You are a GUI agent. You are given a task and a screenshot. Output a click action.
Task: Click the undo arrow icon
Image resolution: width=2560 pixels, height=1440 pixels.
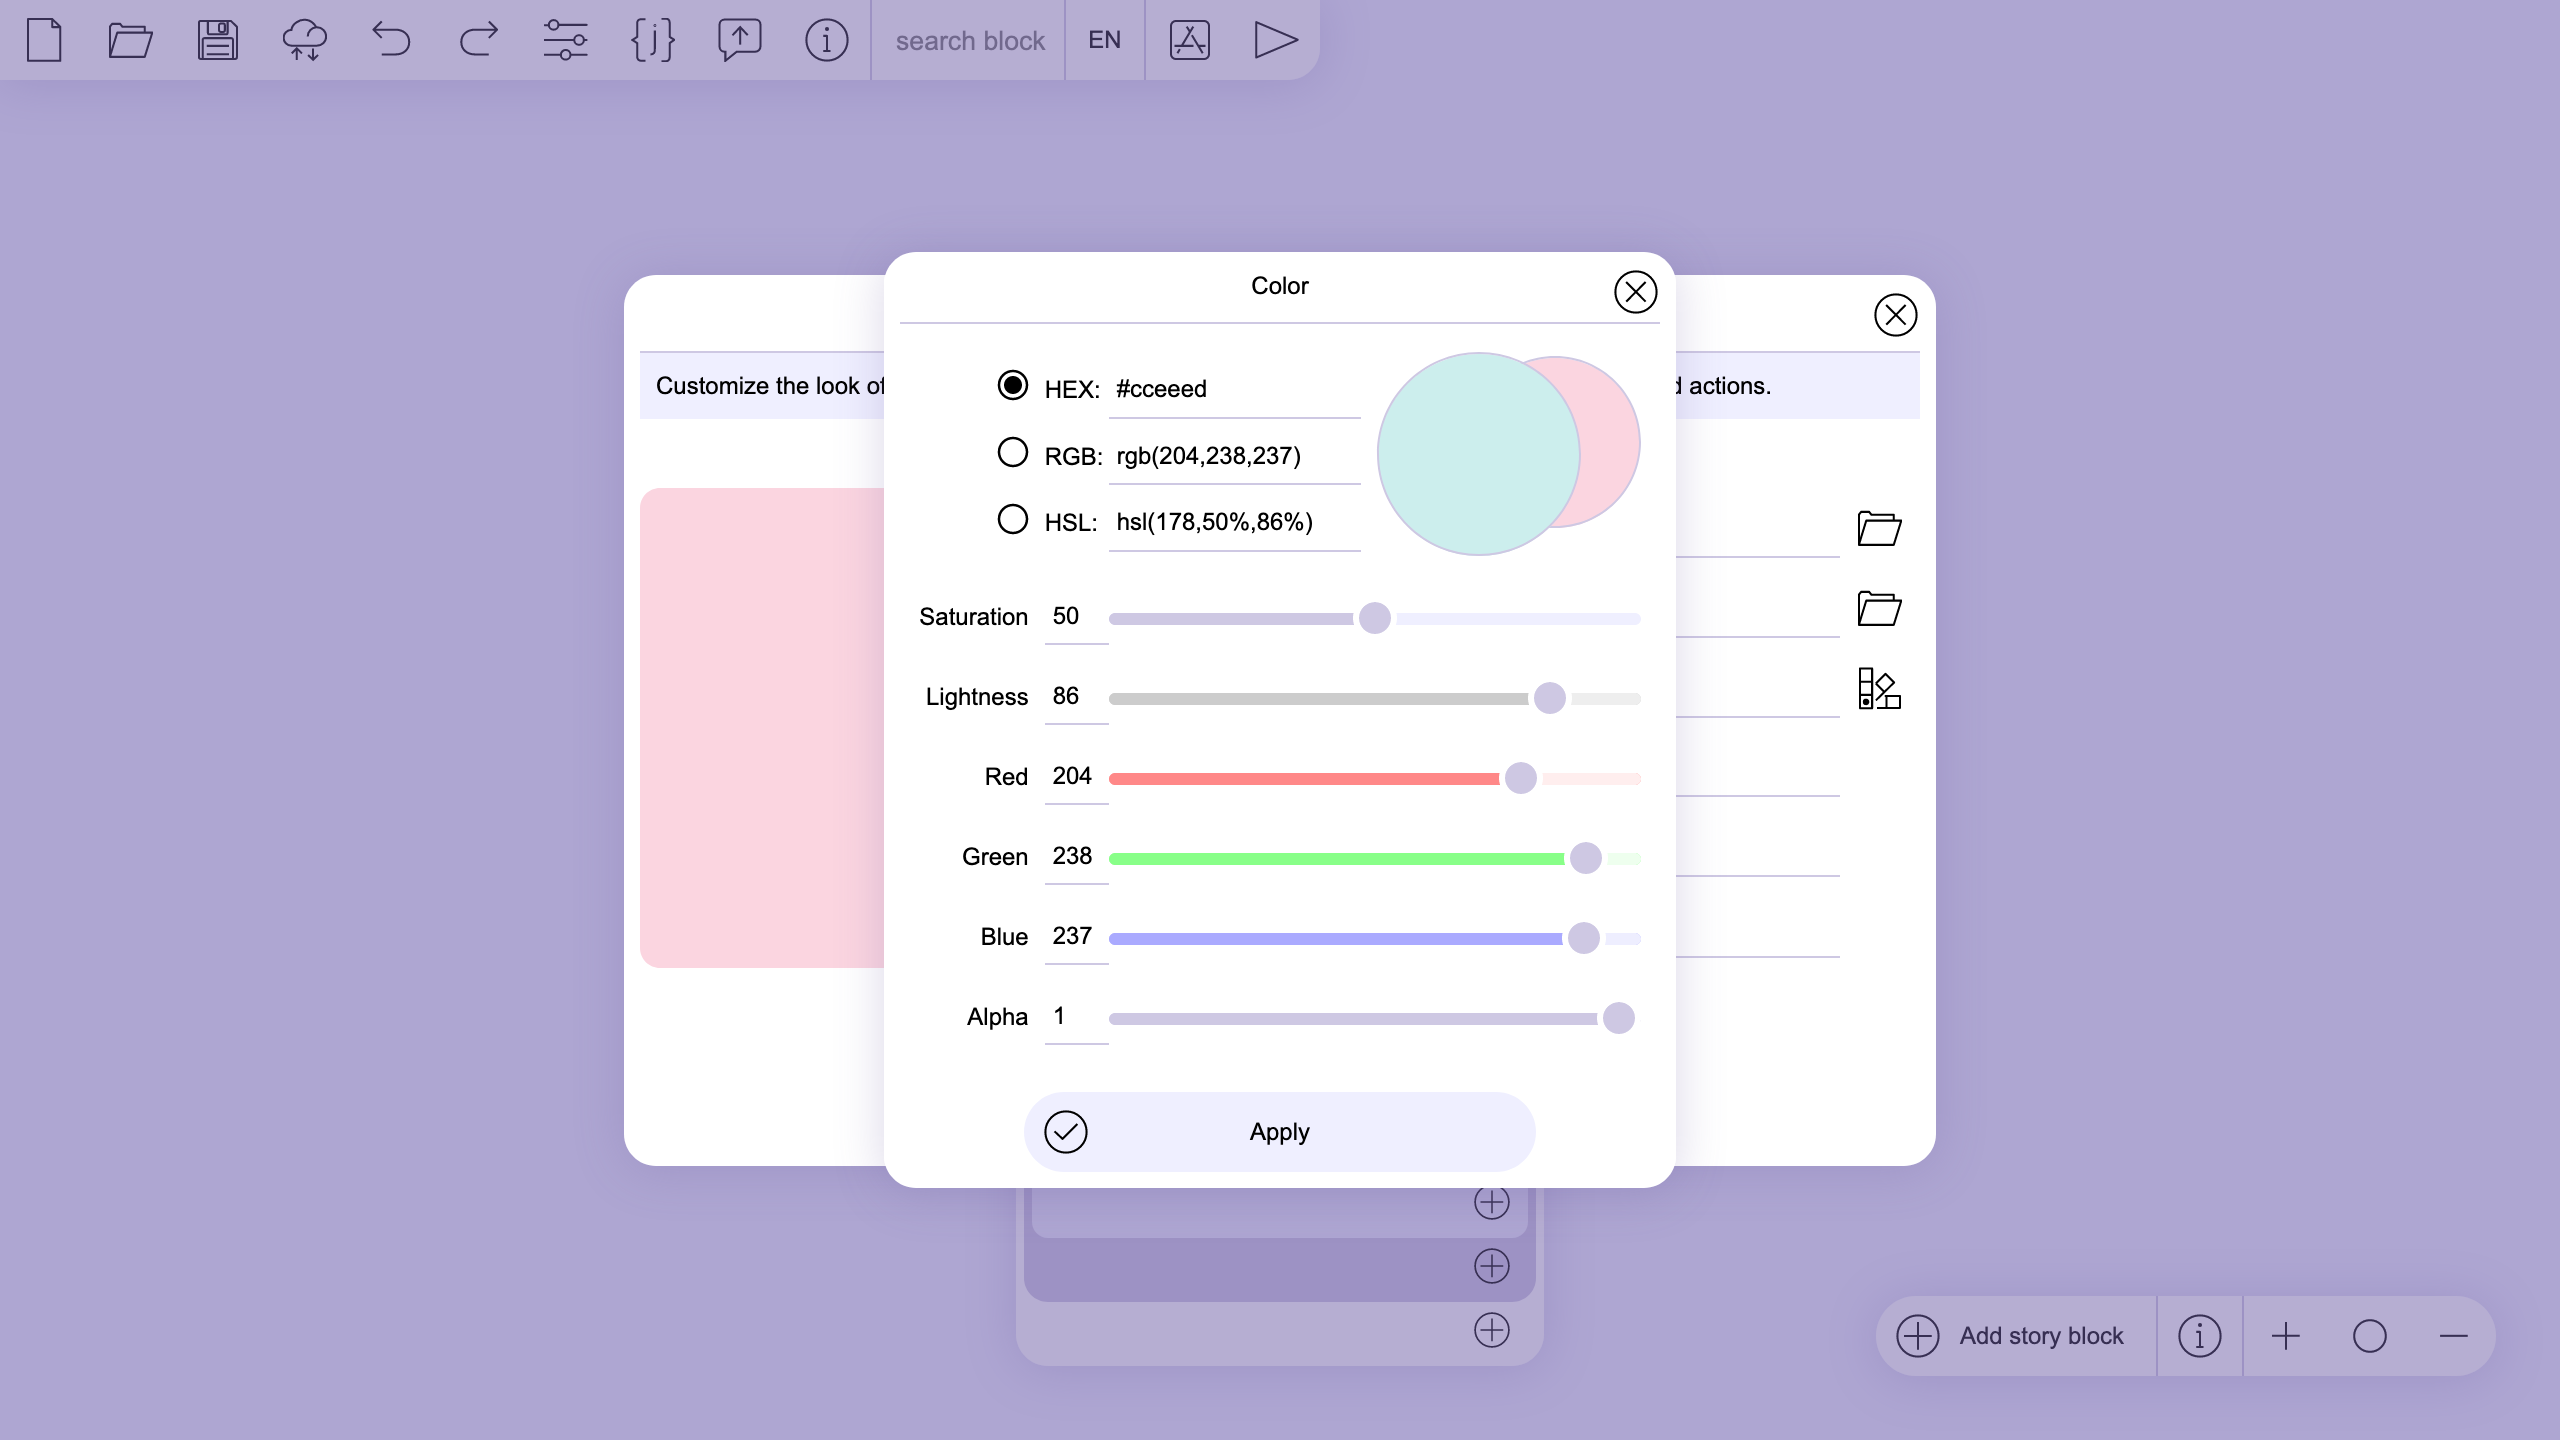(x=391, y=40)
